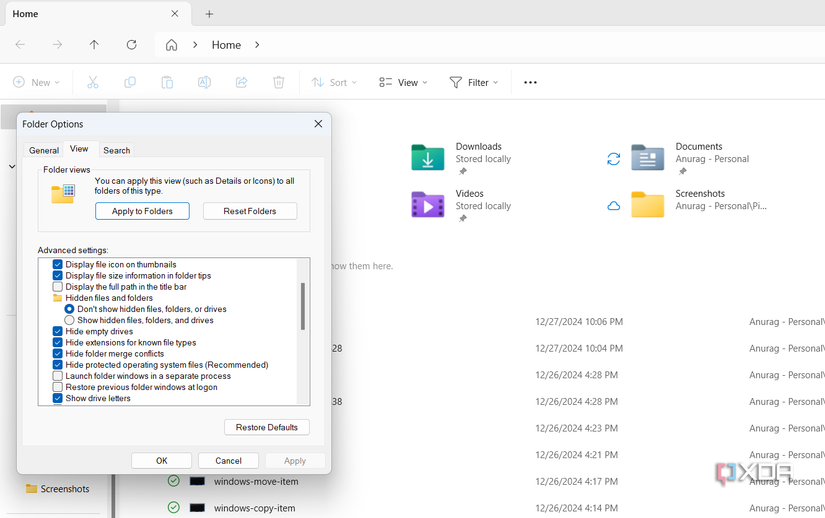This screenshot has height=518, width=825.
Task: Click thumbnail of windows-move-item file
Action: pyautogui.click(x=197, y=481)
